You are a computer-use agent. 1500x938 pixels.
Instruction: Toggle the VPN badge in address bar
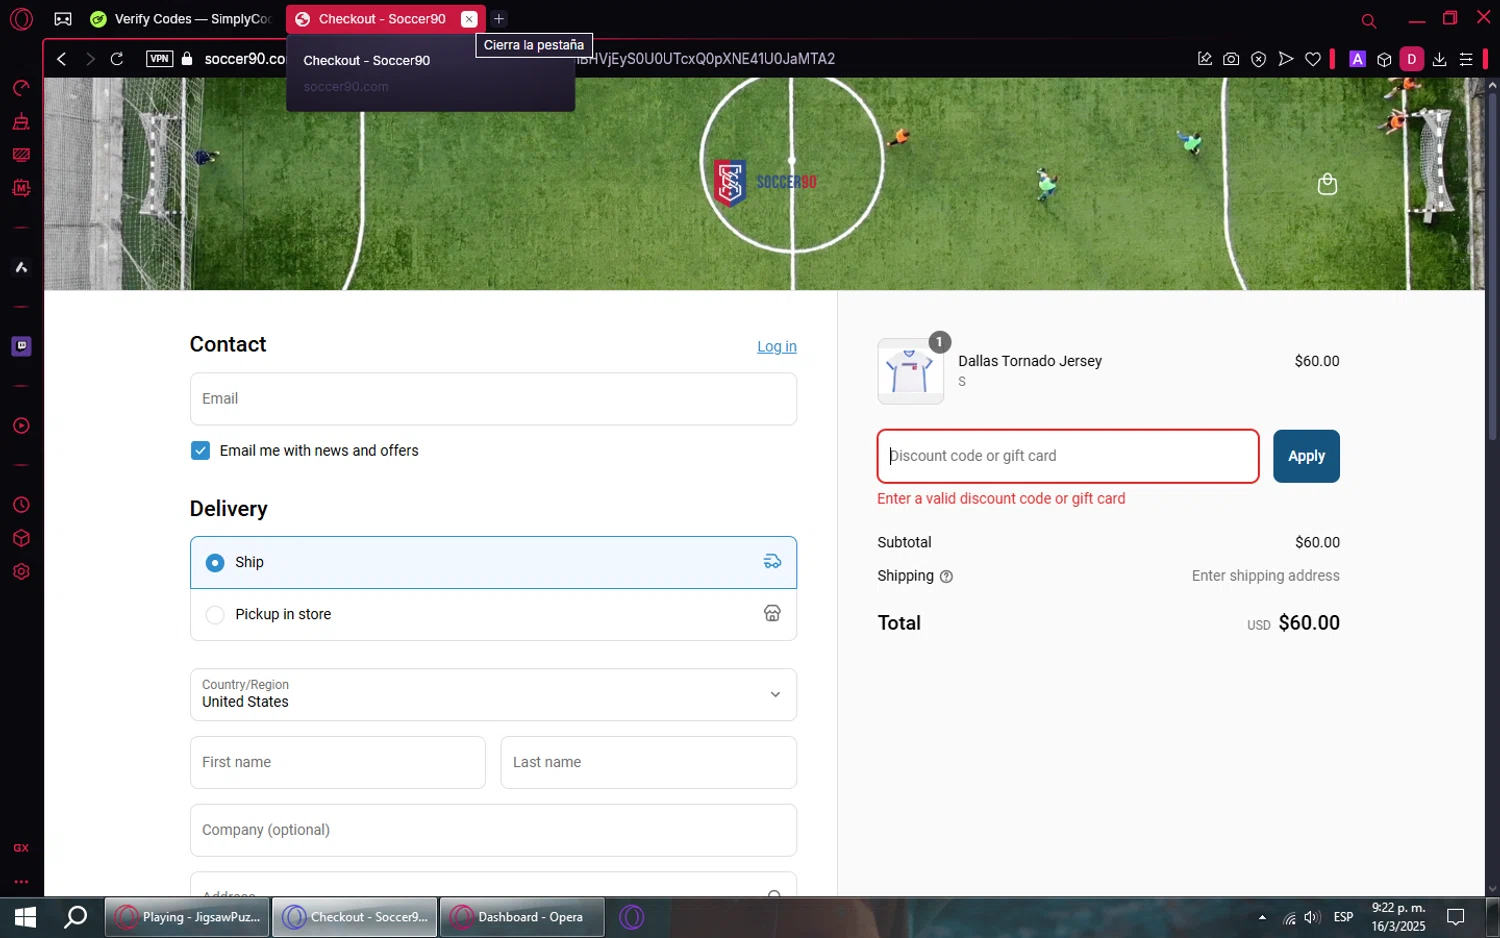160,59
